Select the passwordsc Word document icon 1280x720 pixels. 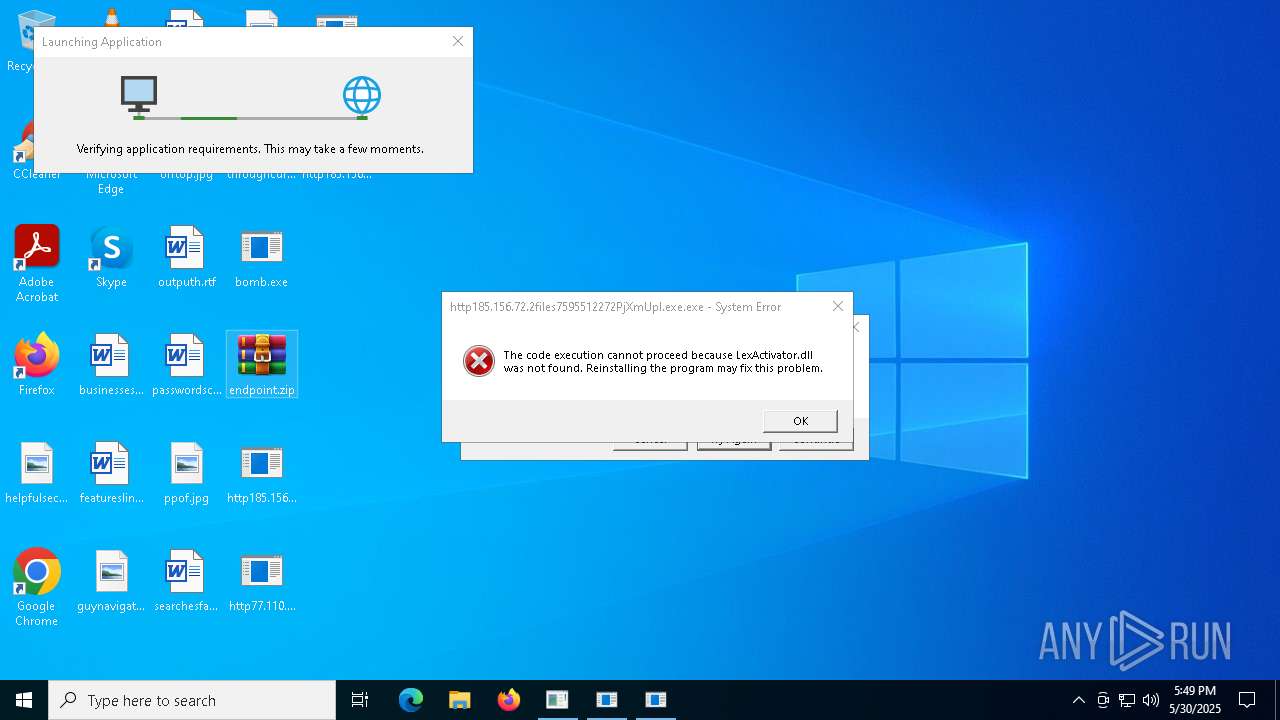pos(187,365)
